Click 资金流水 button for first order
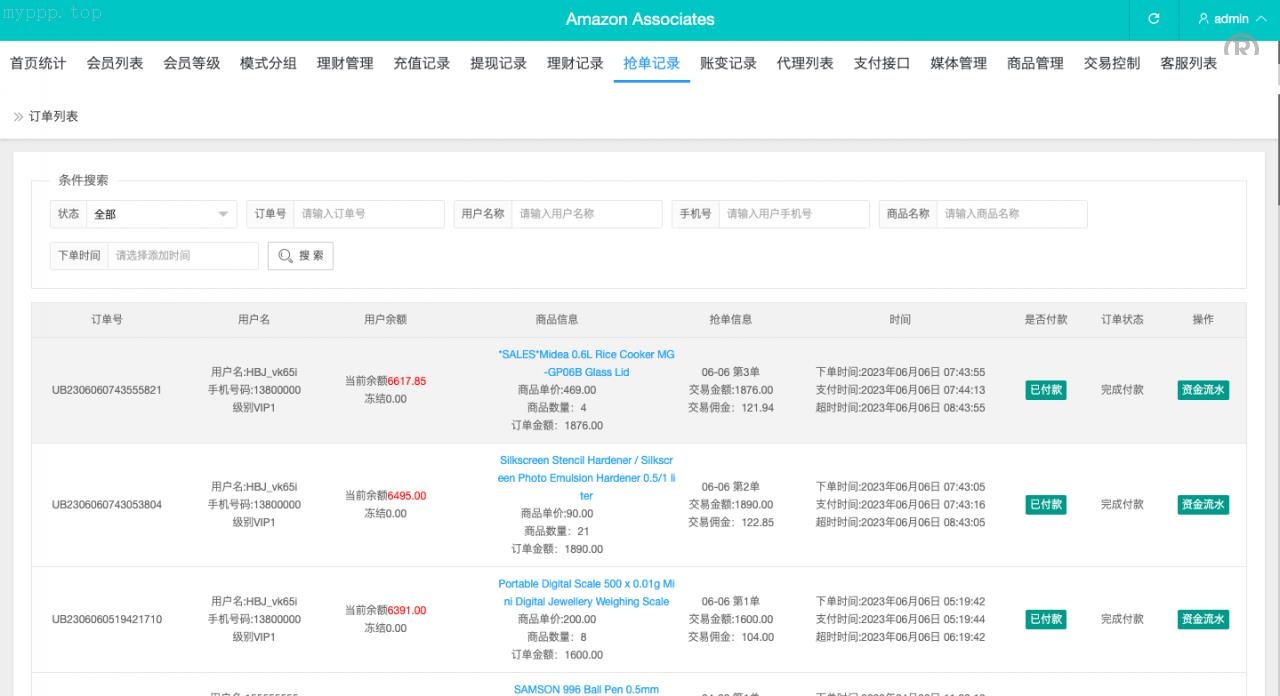 coord(1202,390)
